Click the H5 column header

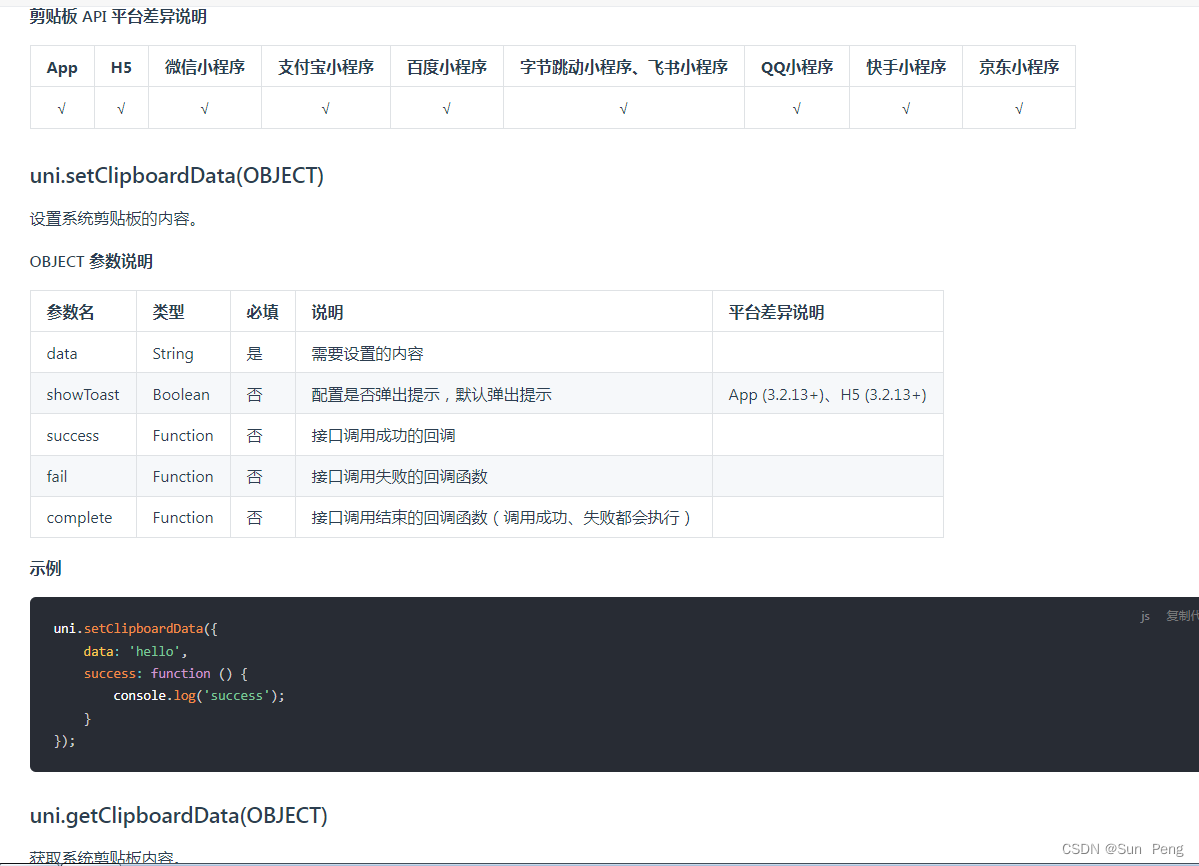tap(120, 67)
